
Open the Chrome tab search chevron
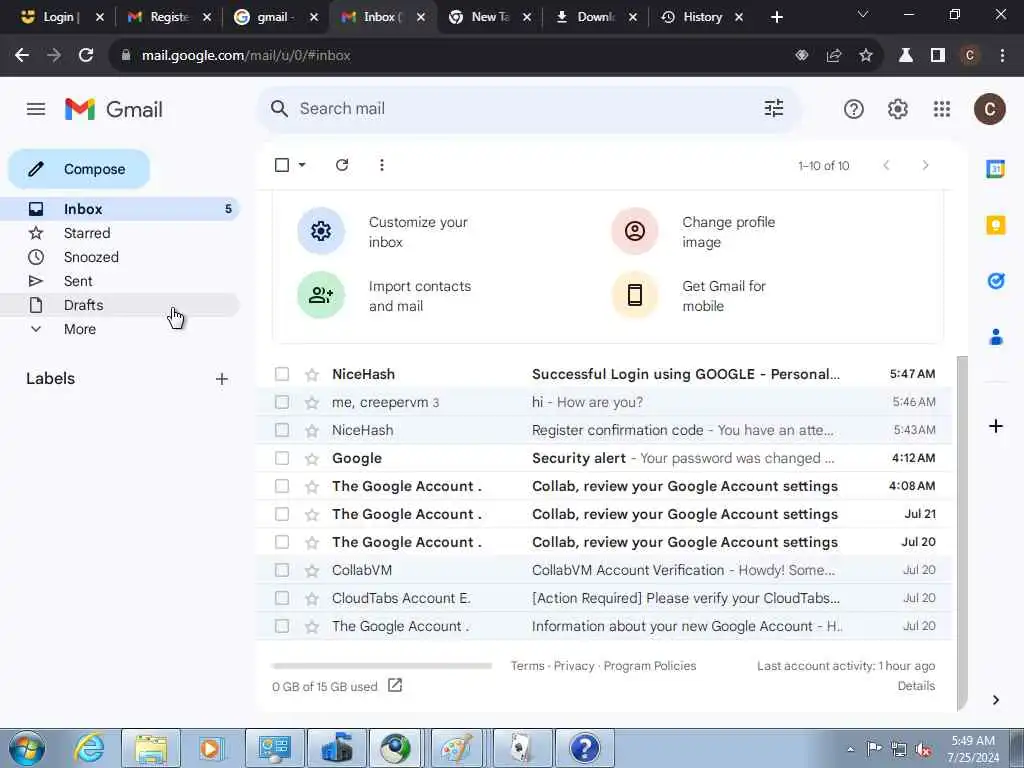click(863, 14)
